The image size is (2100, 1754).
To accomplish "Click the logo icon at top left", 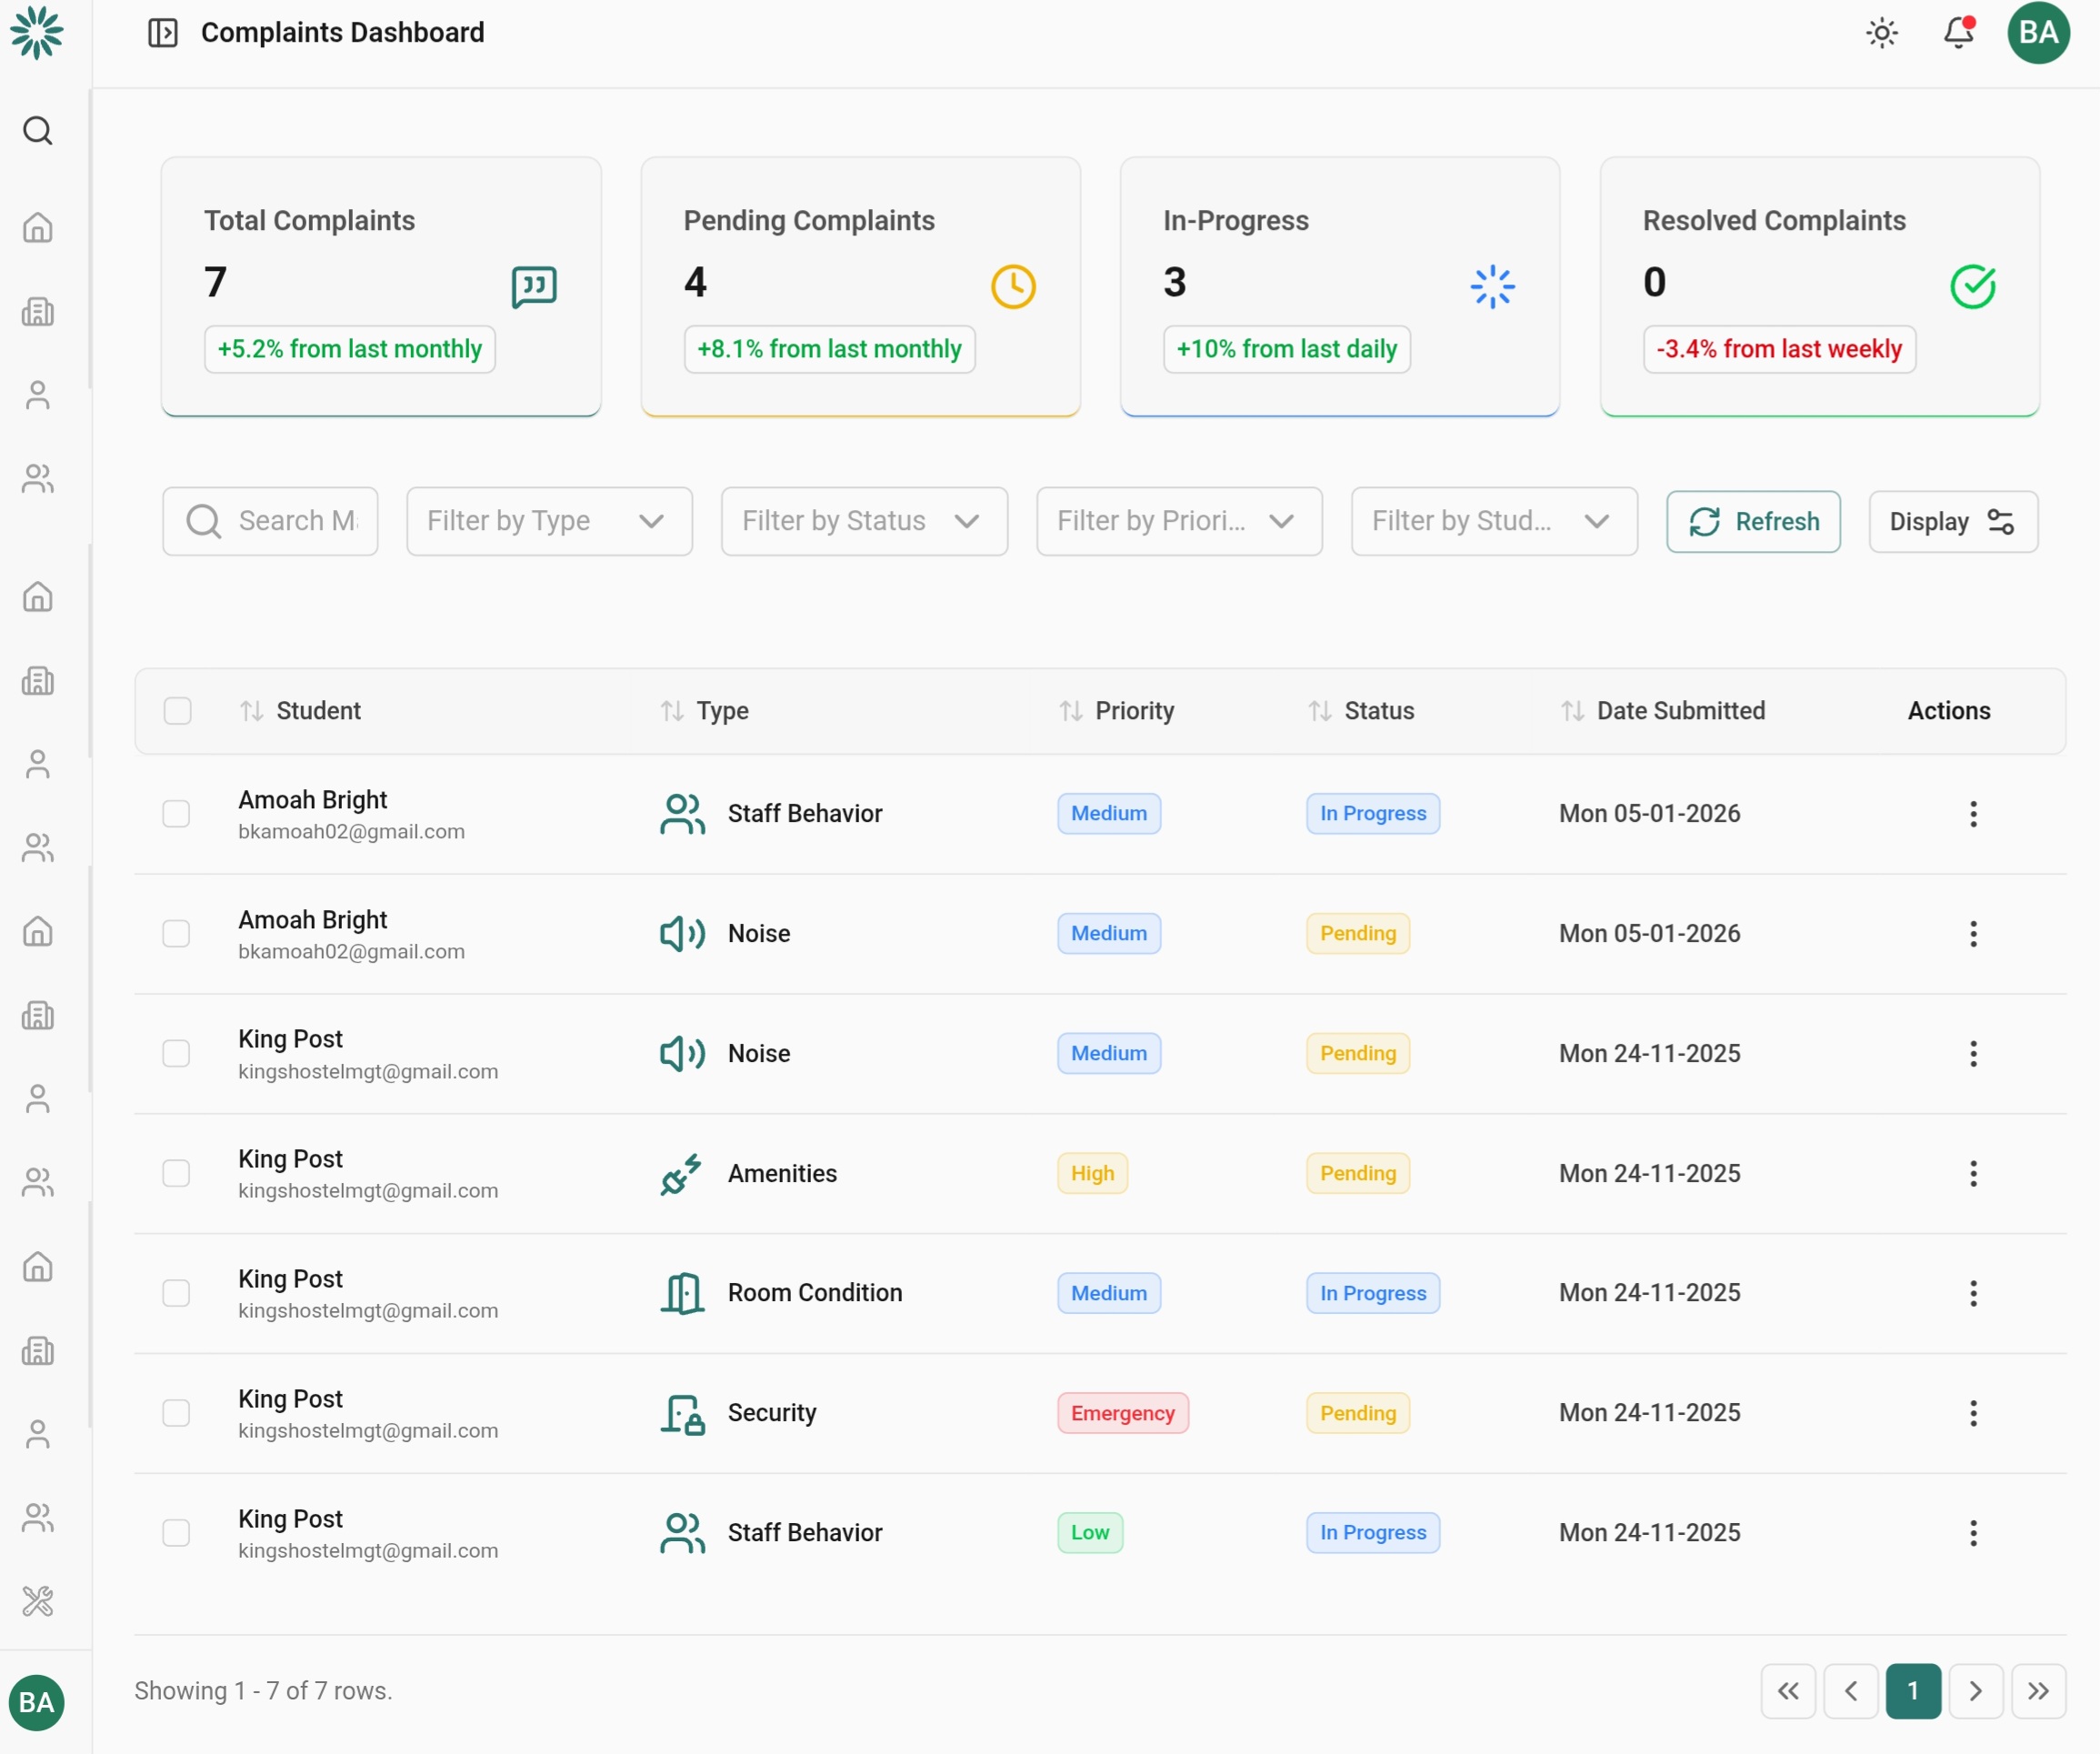I will (37, 33).
